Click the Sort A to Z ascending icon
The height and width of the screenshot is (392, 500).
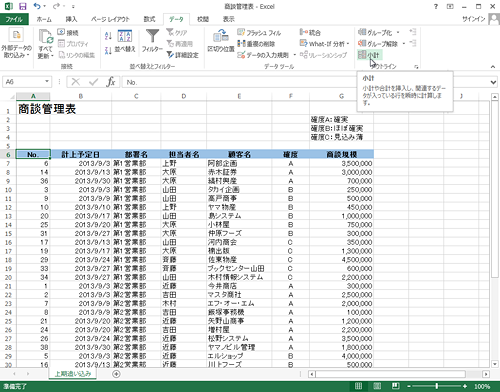point(108,36)
